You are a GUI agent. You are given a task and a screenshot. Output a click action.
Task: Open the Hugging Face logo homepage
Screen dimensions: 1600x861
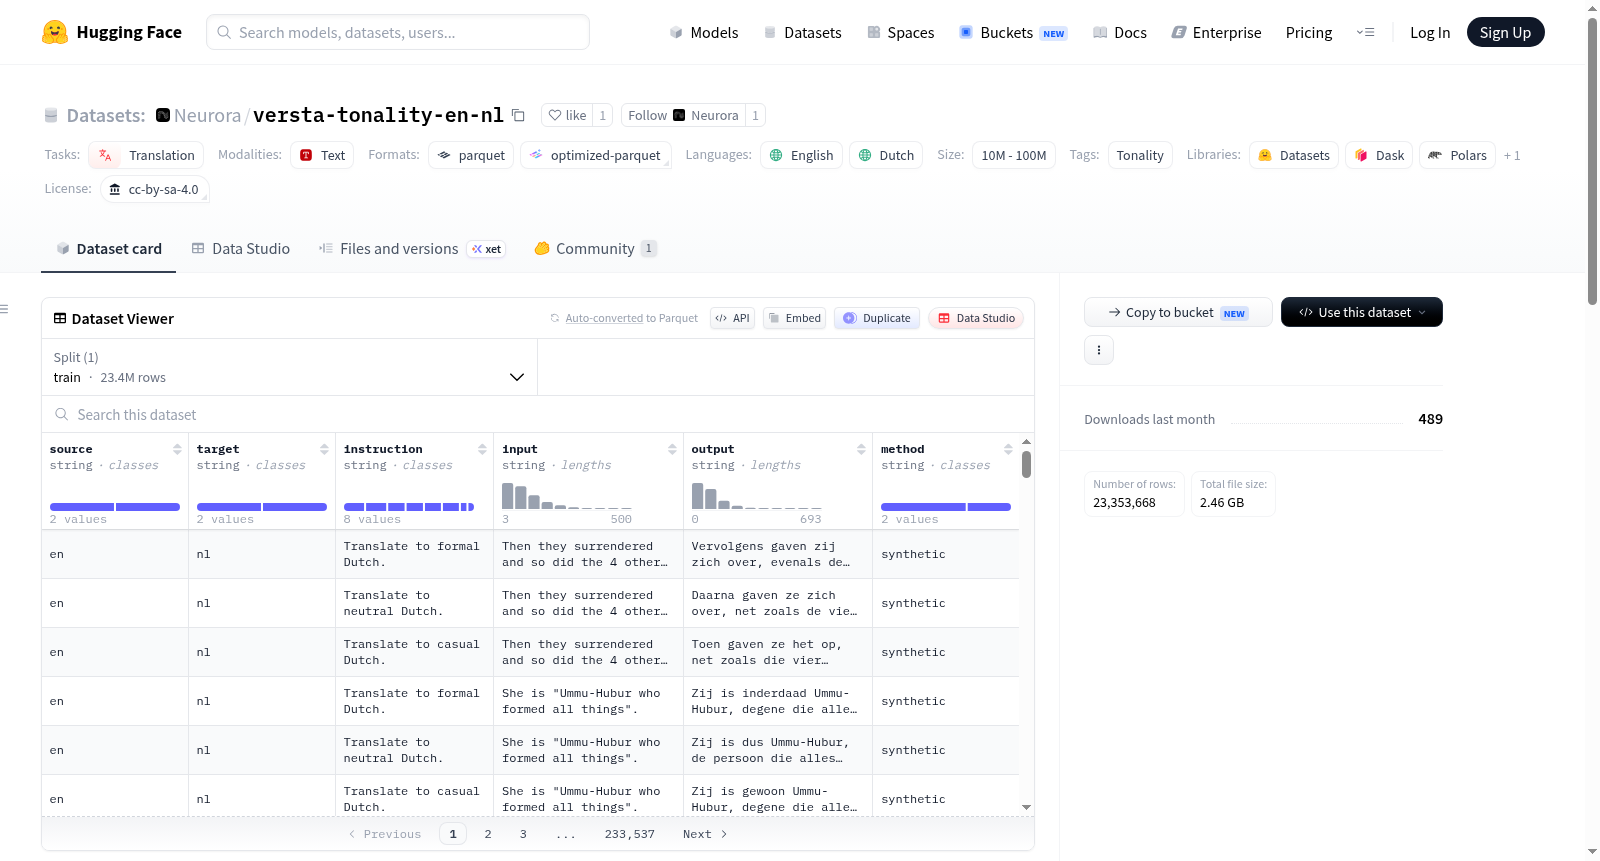click(112, 32)
